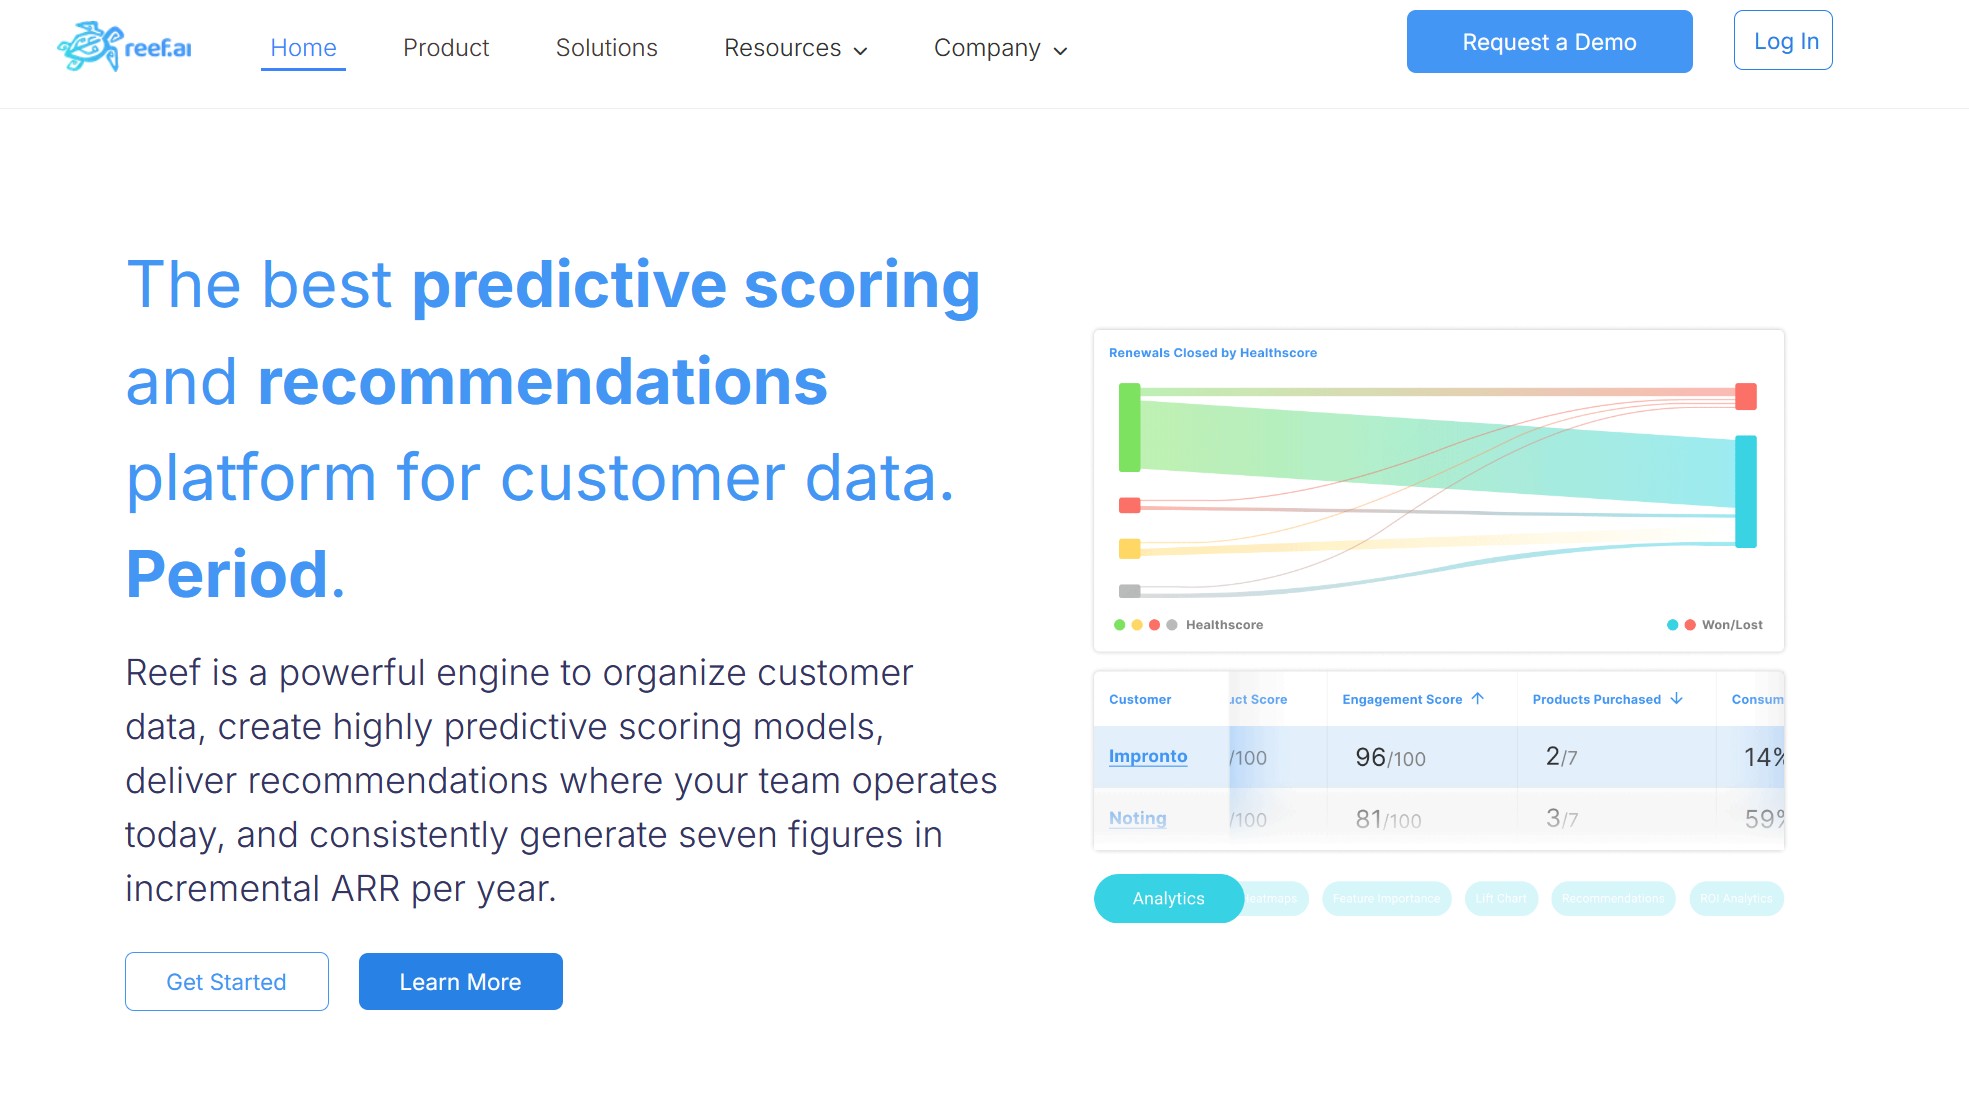Click the Product navigation menu item
The width and height of the screenshot is (1969, 1107).
445,49
